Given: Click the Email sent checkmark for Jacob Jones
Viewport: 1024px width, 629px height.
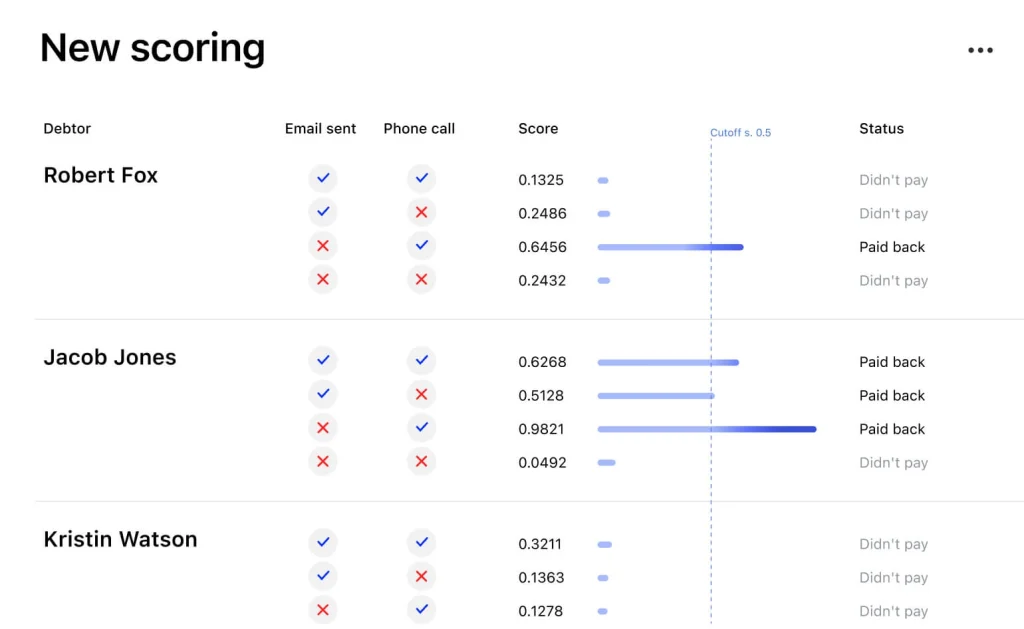Looking at the screenshot, I should pyautogui.click(x=322, y=361).
